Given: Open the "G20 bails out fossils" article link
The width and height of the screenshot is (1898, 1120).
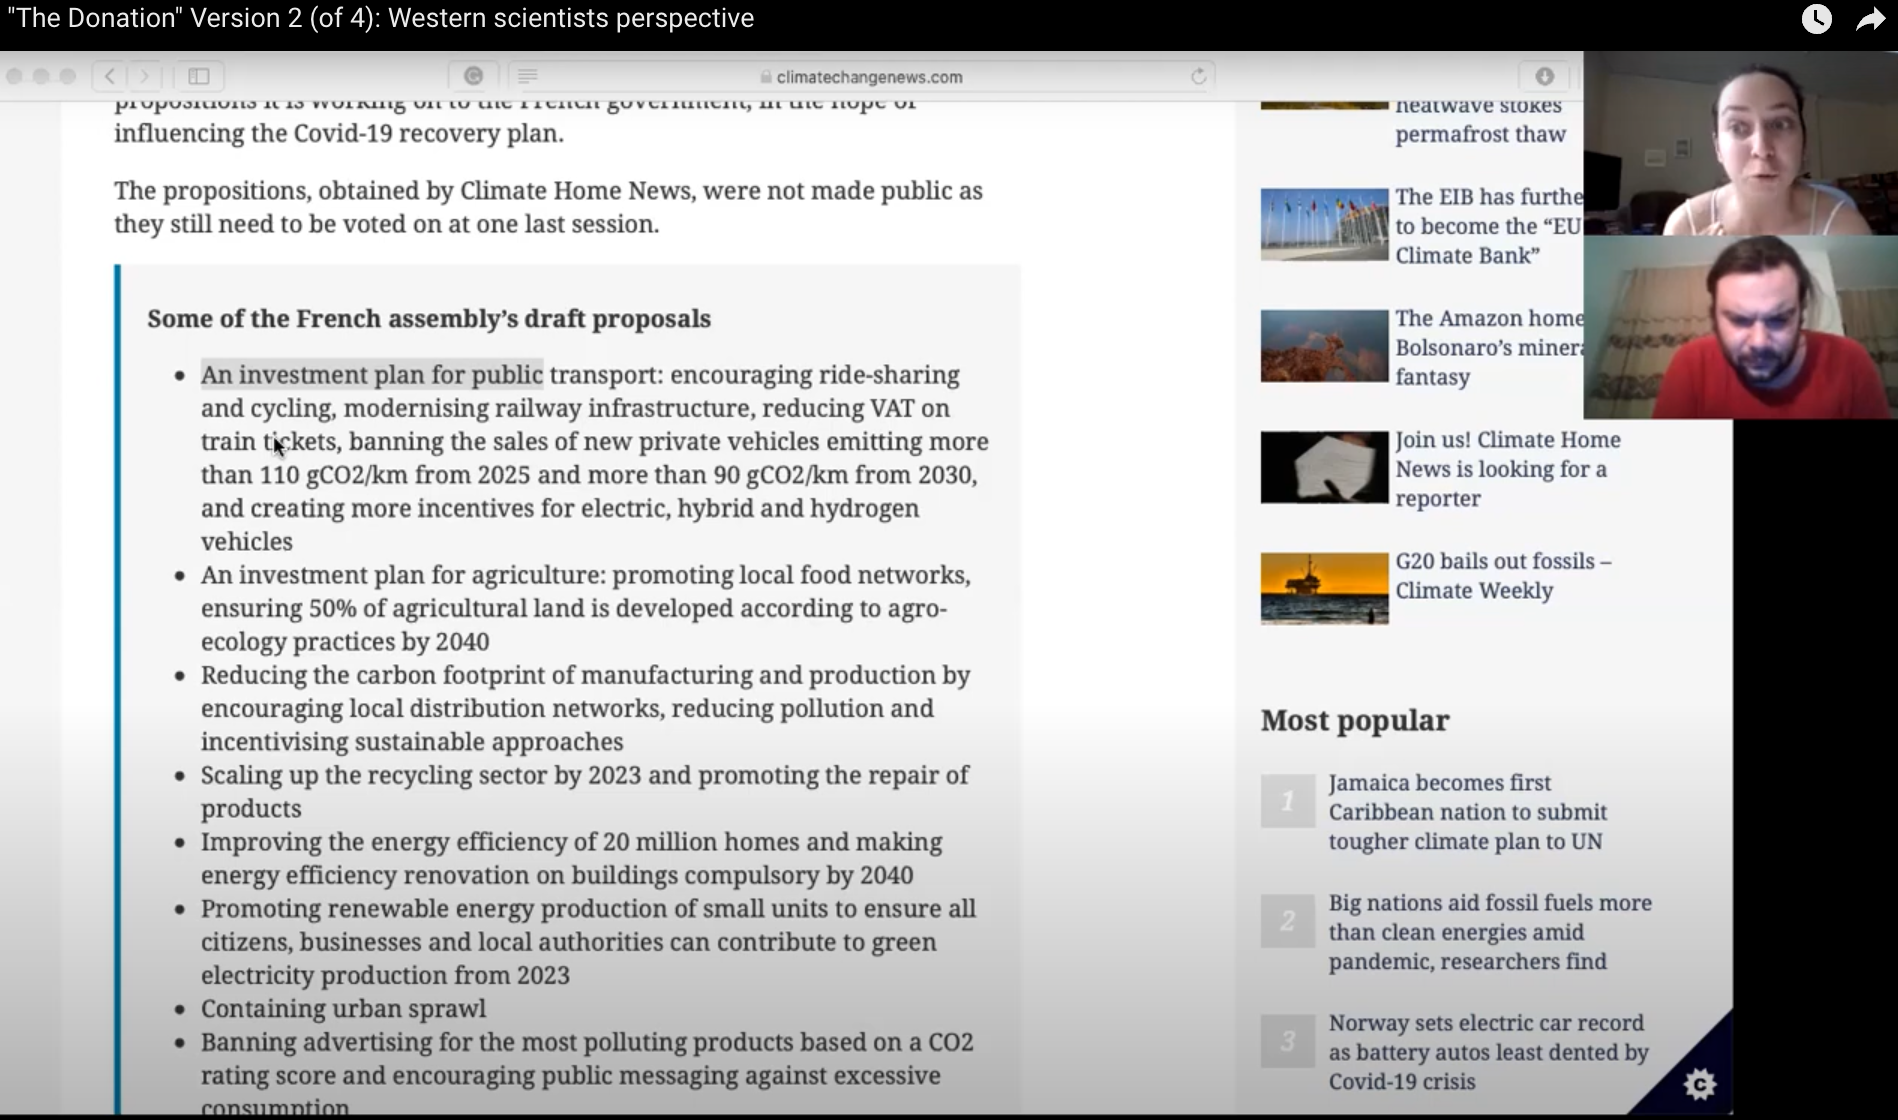Looking at the screenshot, I should (x=1502, y=575).
